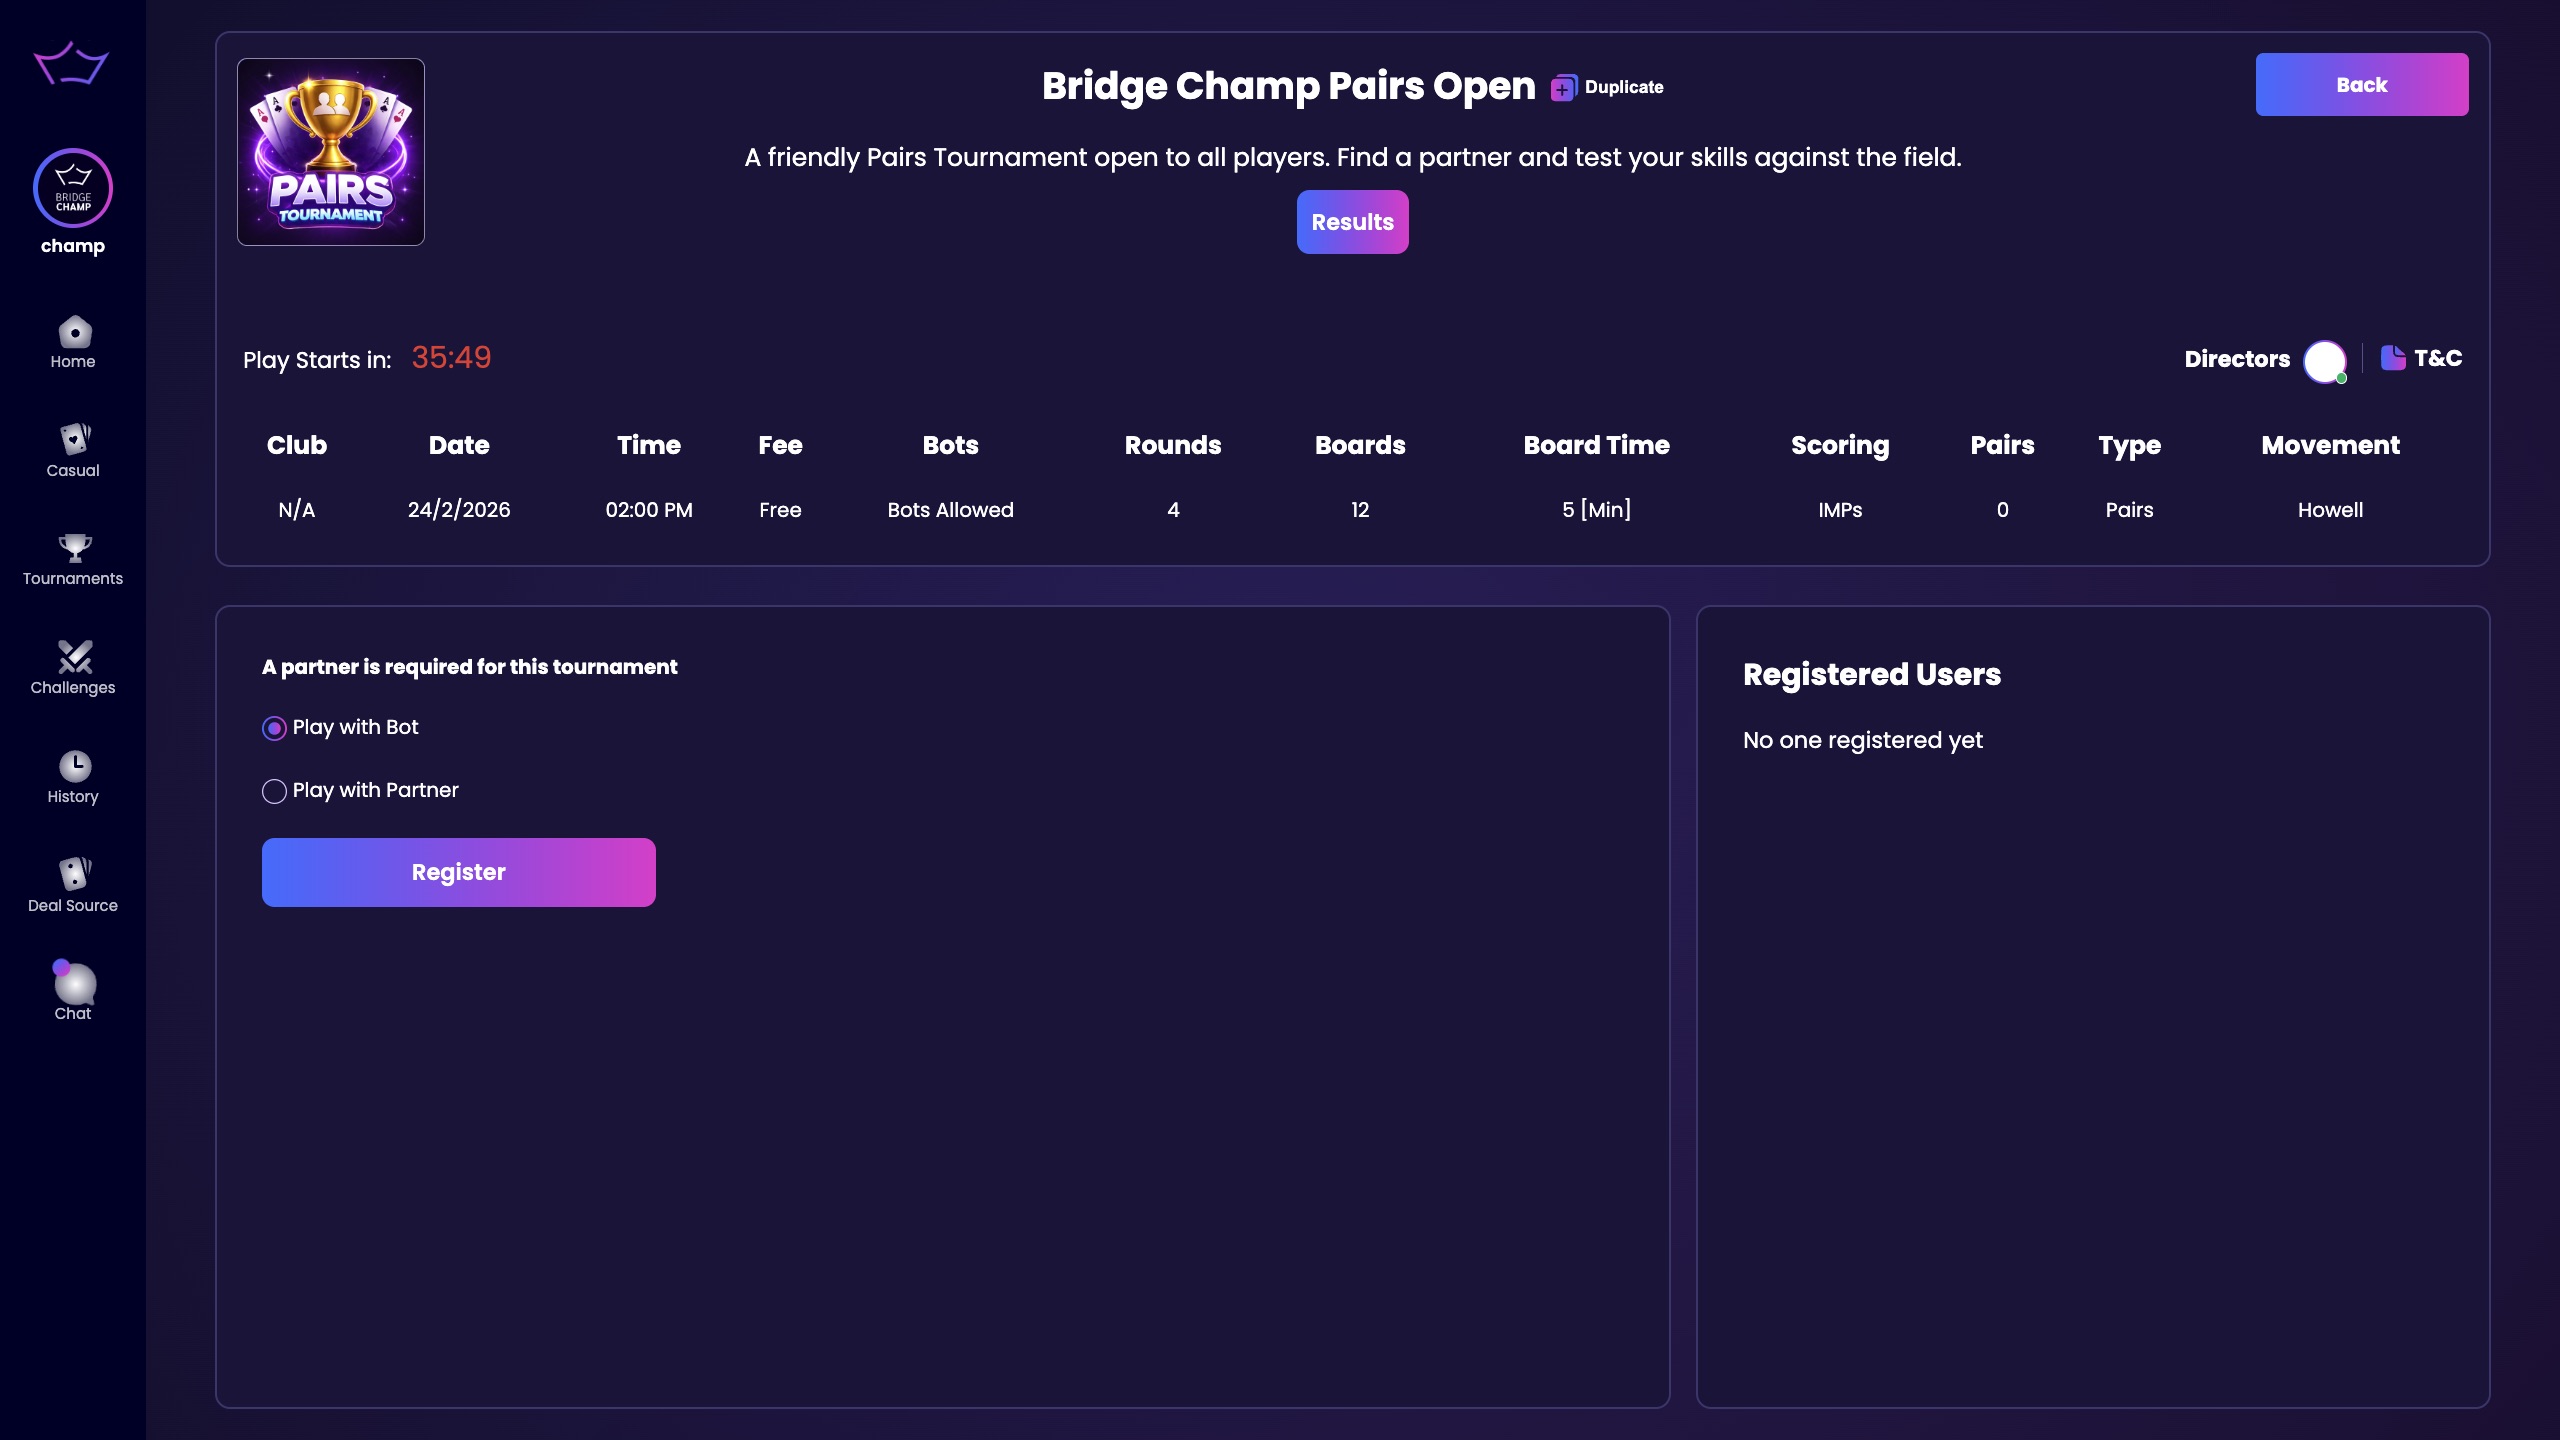Viewport: 2560px width, 1440px height.
Task: Click the Pairs Tournament trophy image
Action: (331, 151)
